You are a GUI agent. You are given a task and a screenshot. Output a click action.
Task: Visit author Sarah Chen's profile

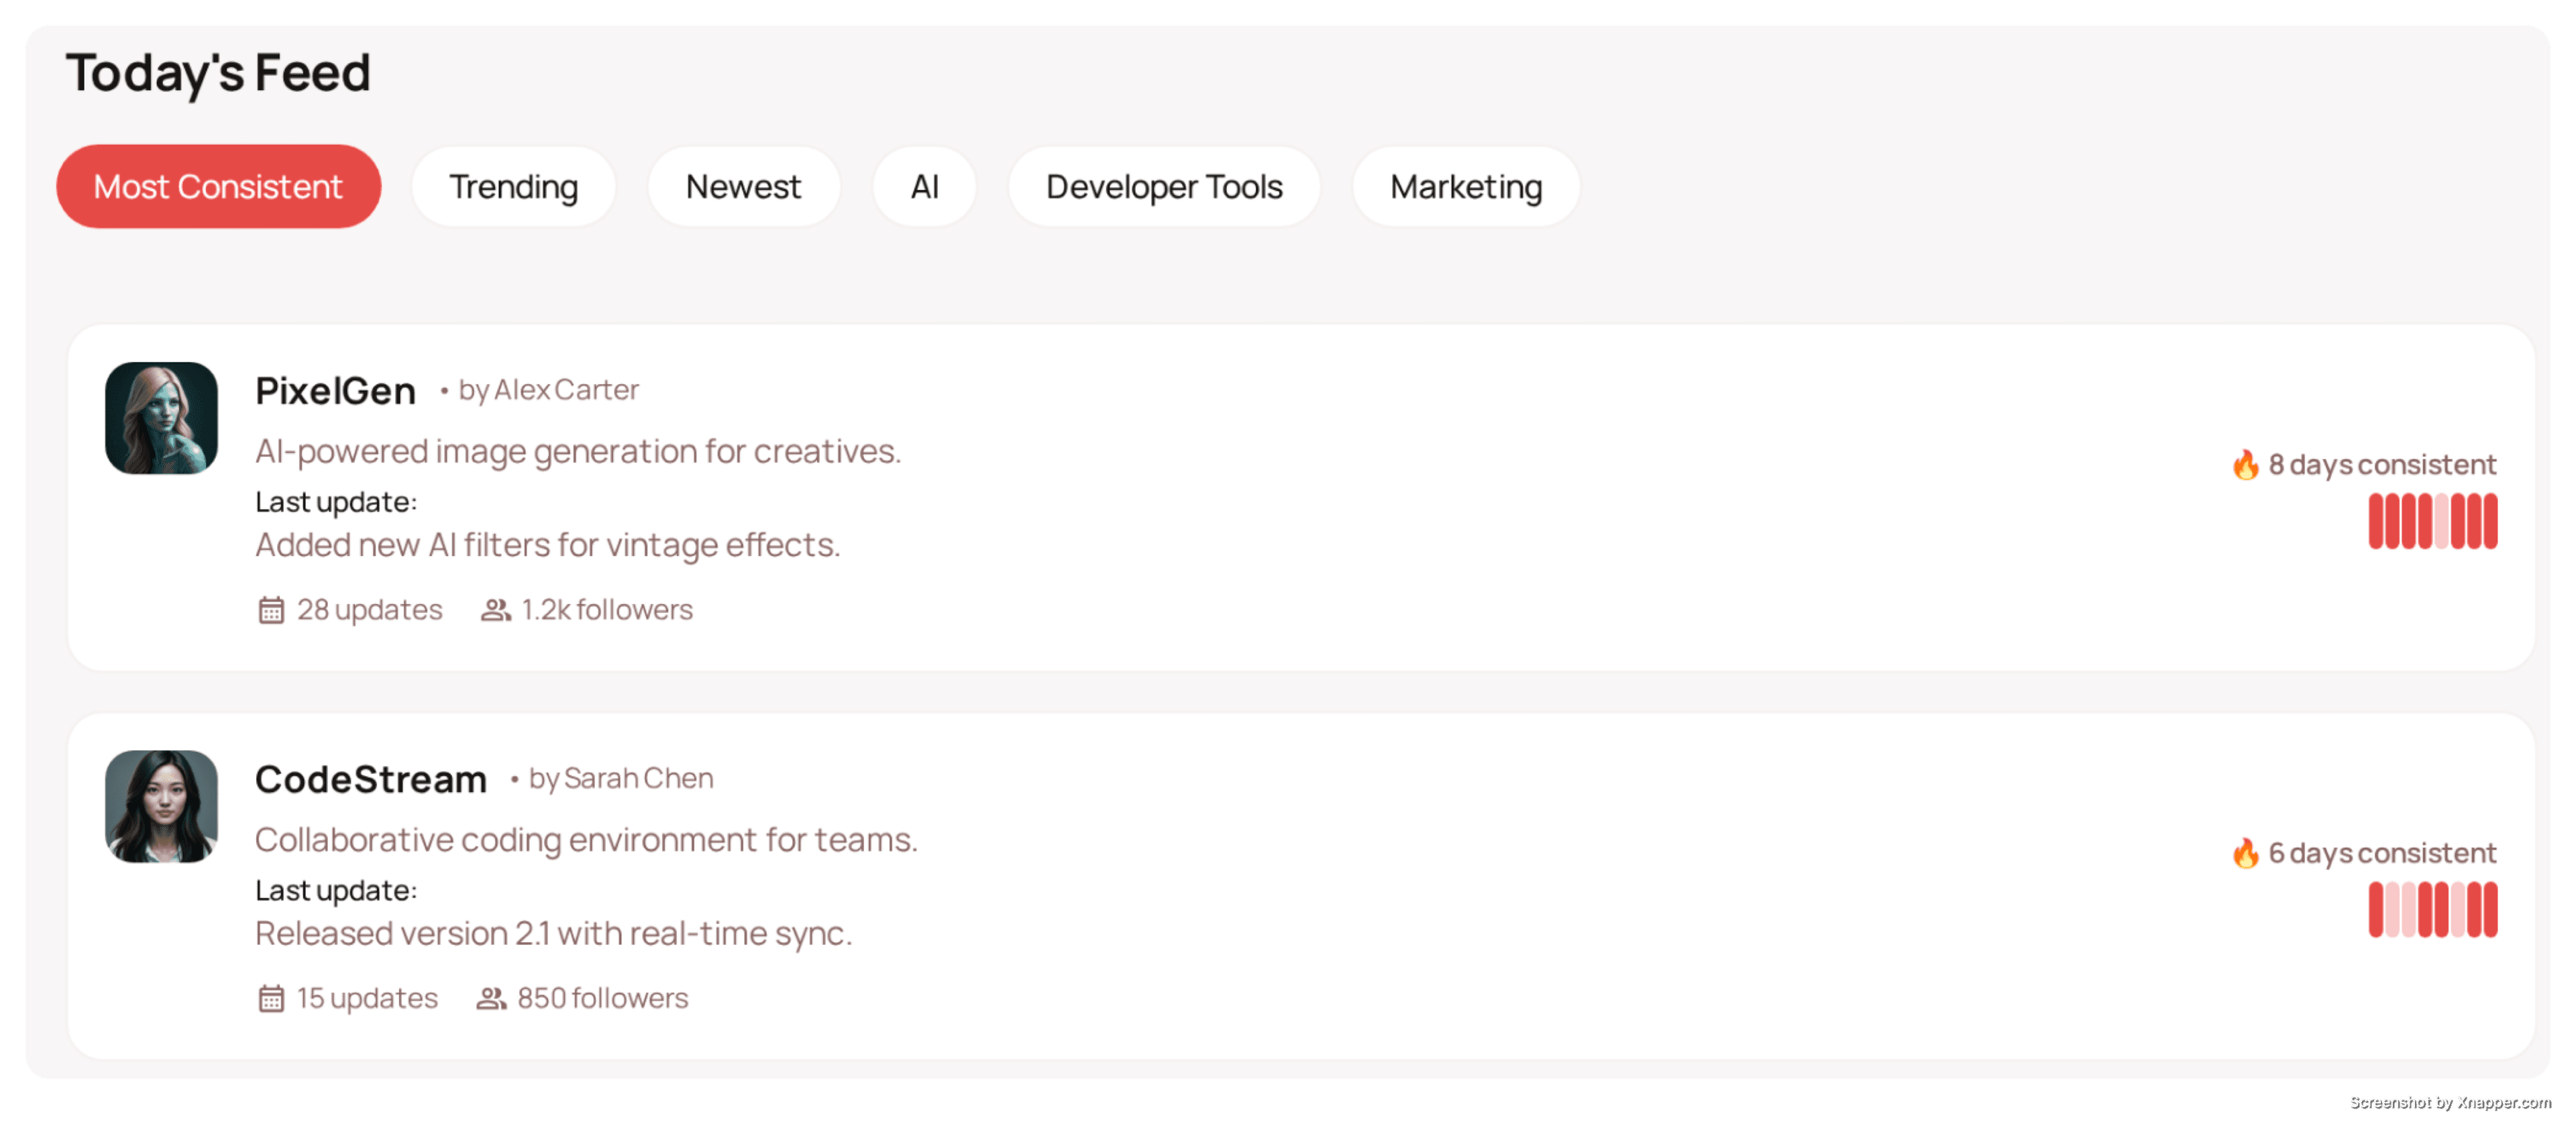tap(638, 778)
